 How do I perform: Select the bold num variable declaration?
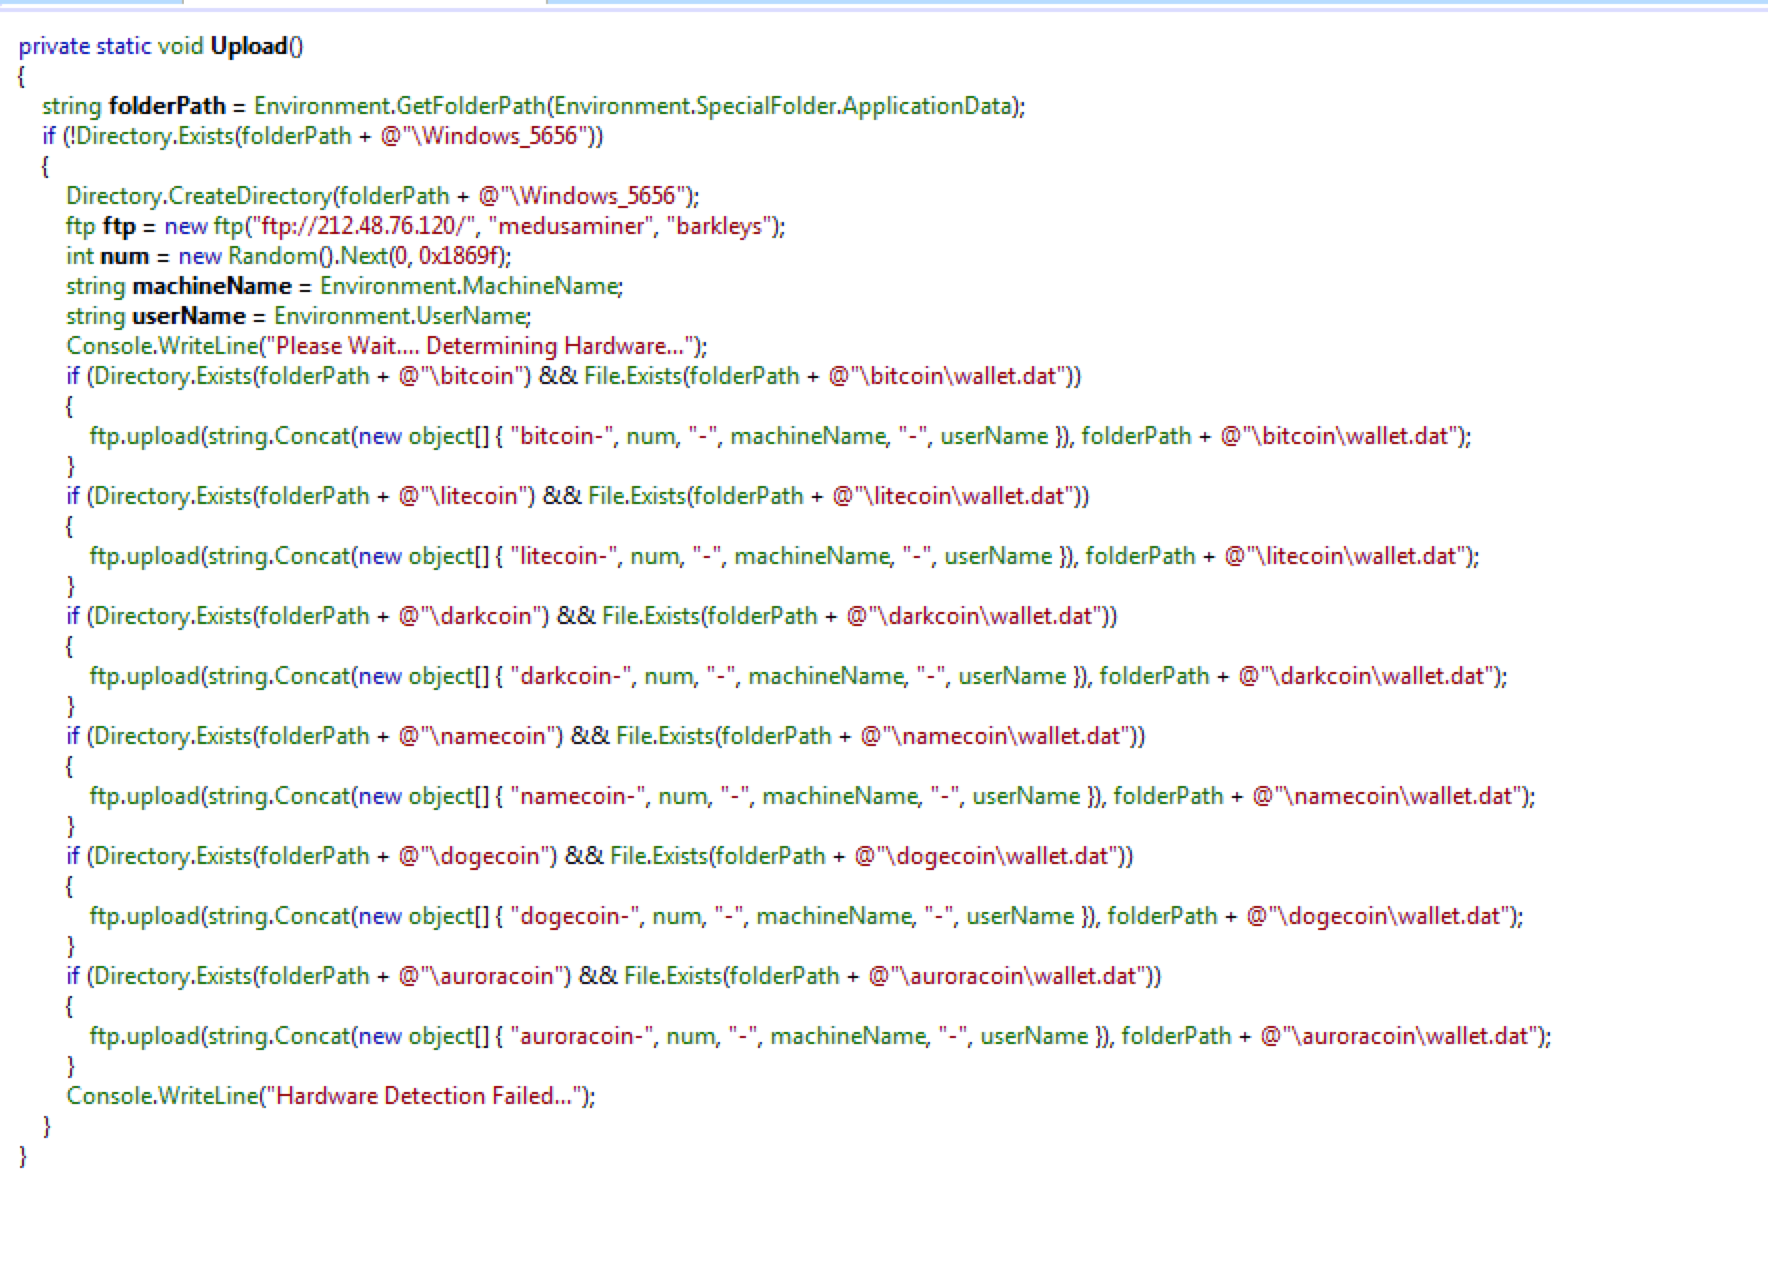(124, 256)
